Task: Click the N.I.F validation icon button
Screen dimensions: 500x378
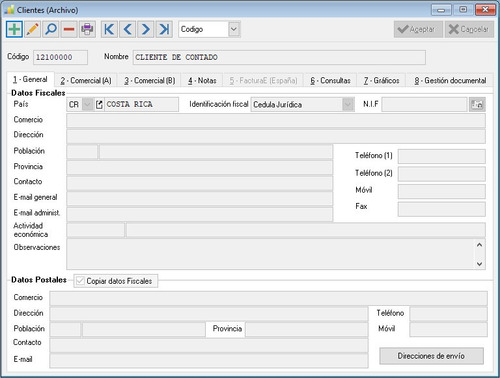Action: 477,105
